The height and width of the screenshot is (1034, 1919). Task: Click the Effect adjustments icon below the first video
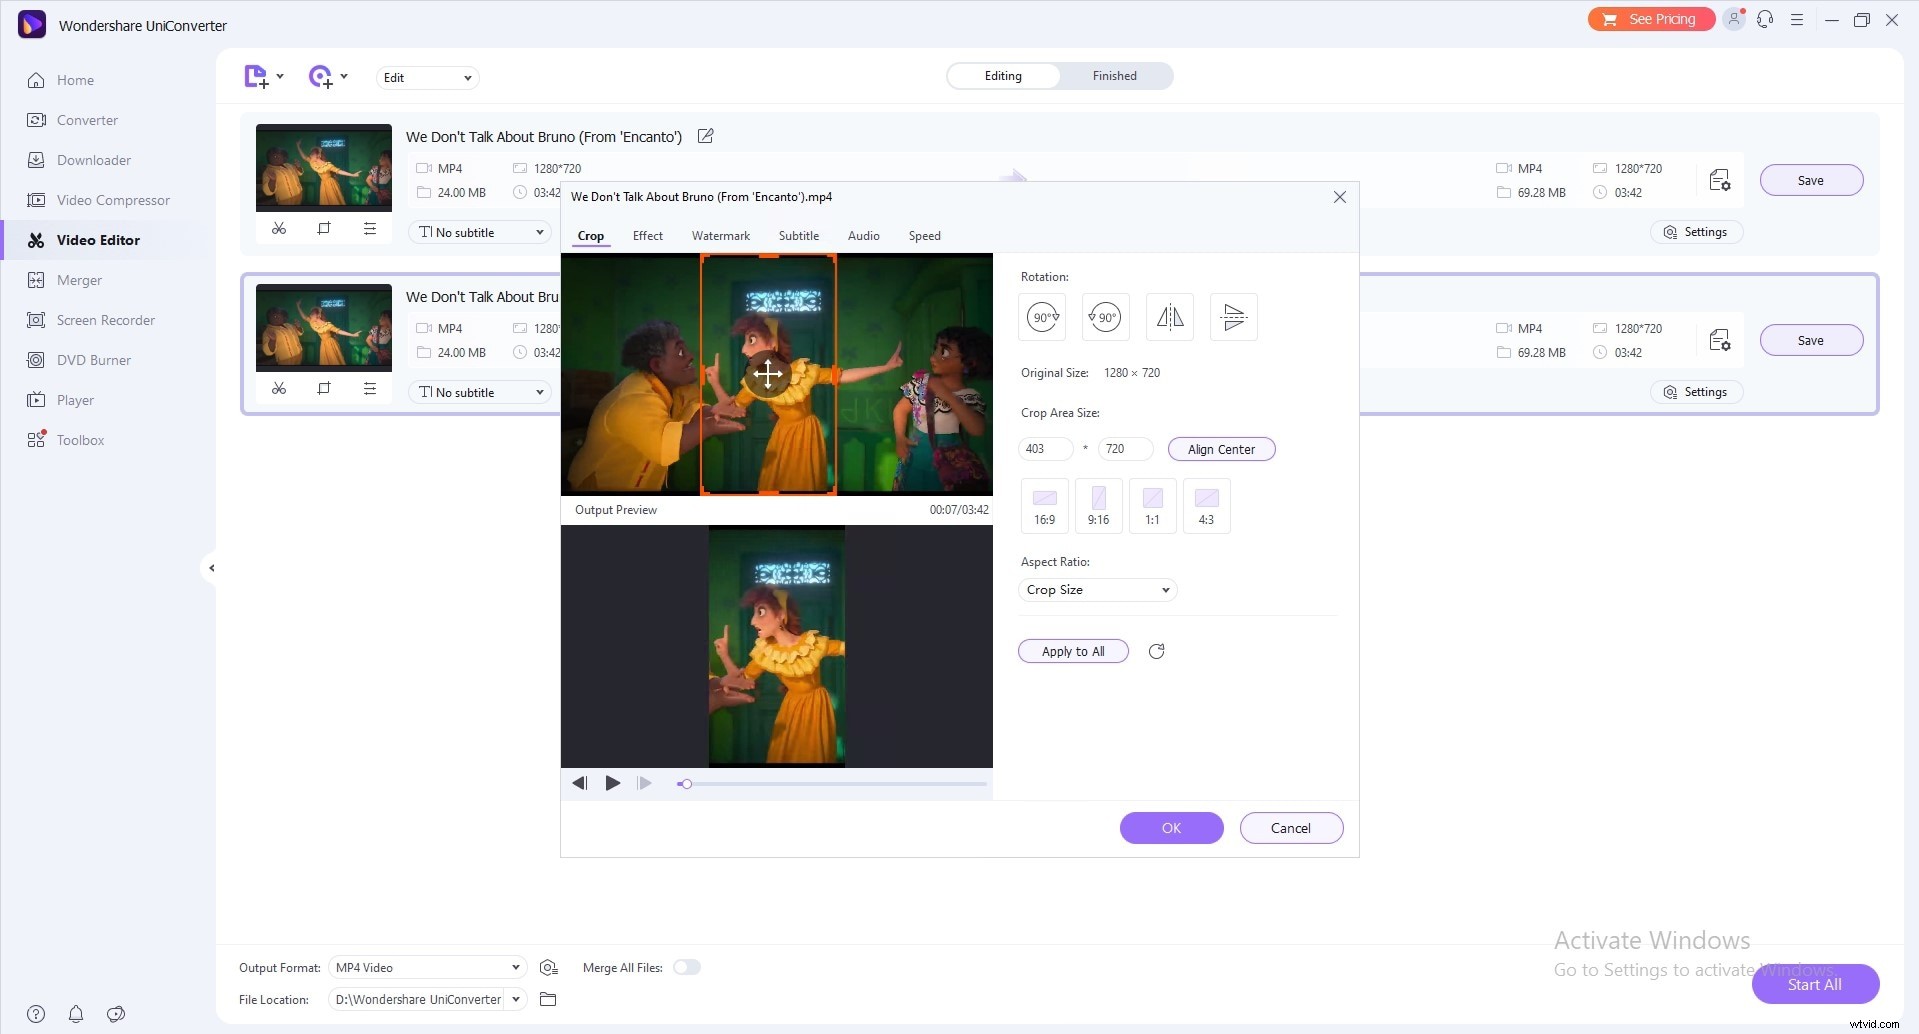click(371, 229)
